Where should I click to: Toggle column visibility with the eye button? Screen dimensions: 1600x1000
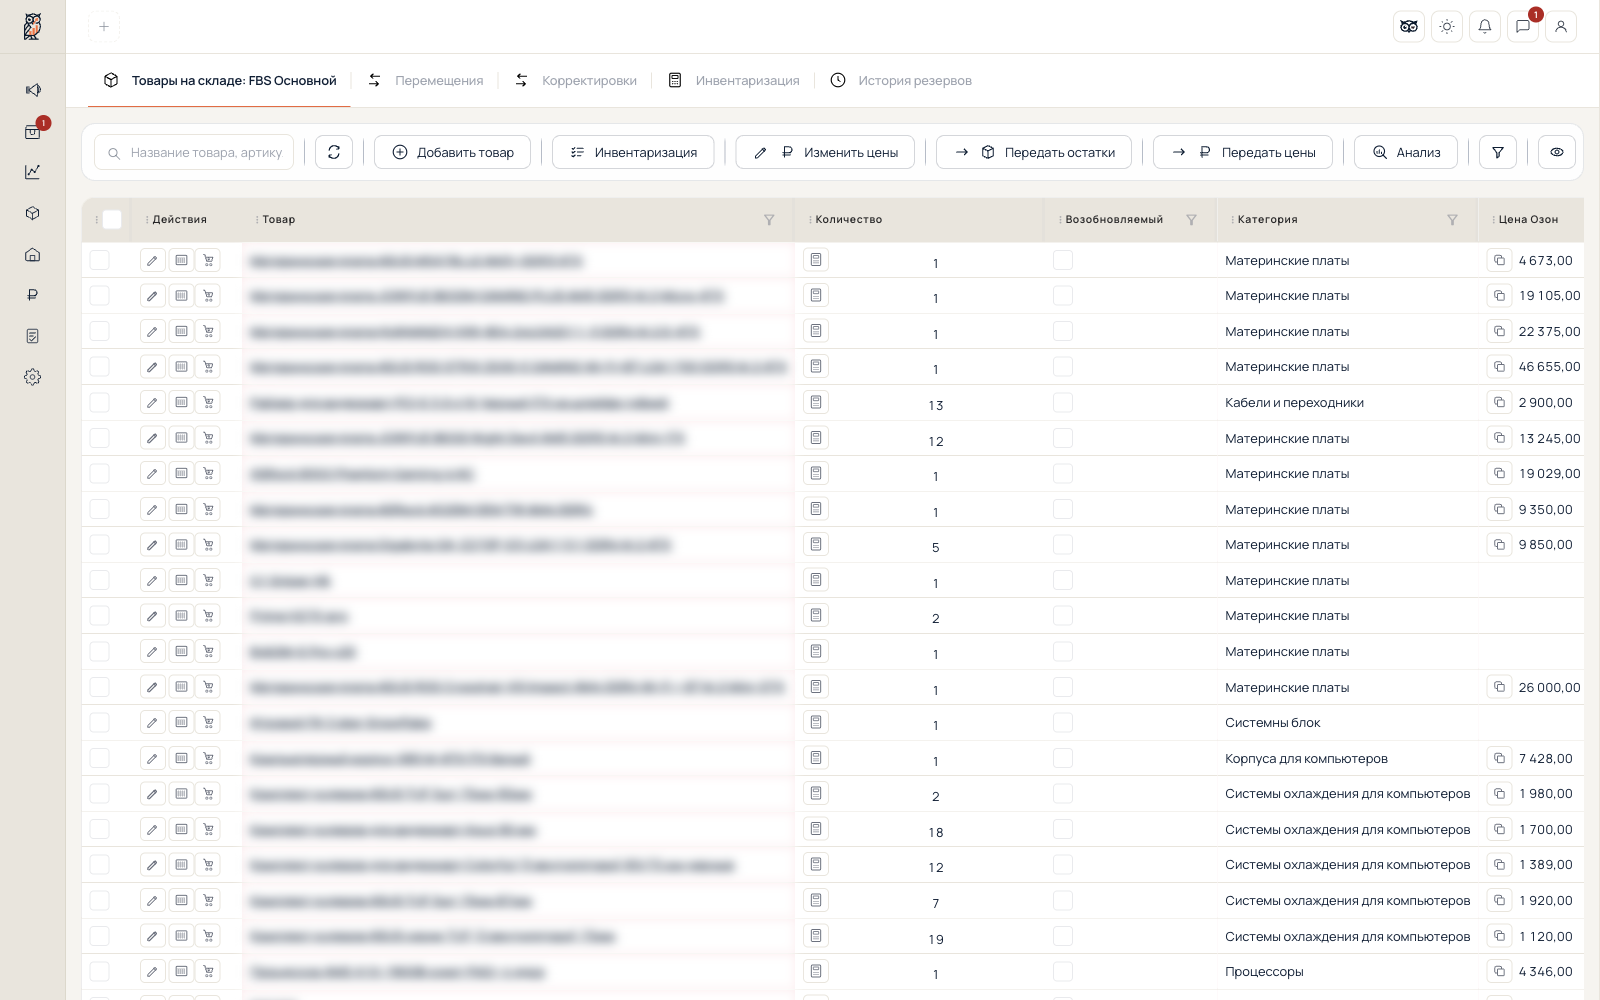coord(1557,152)
